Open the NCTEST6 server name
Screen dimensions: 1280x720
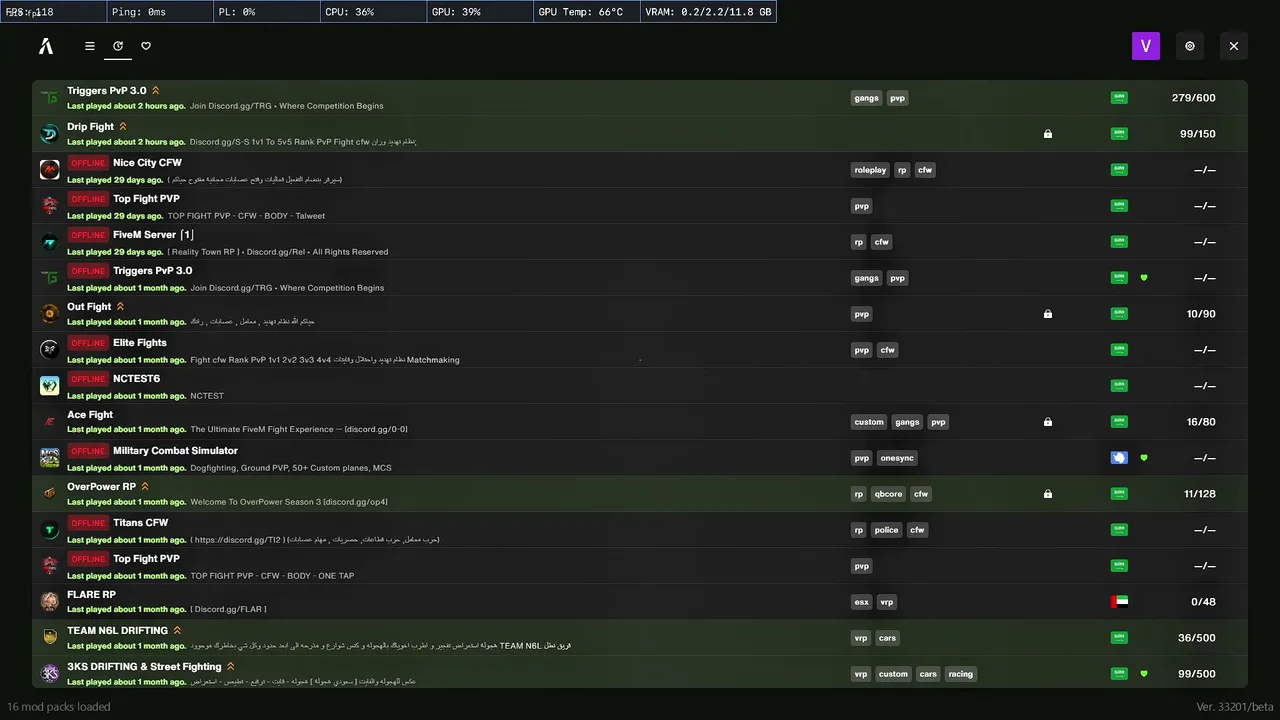coord(136,379)
